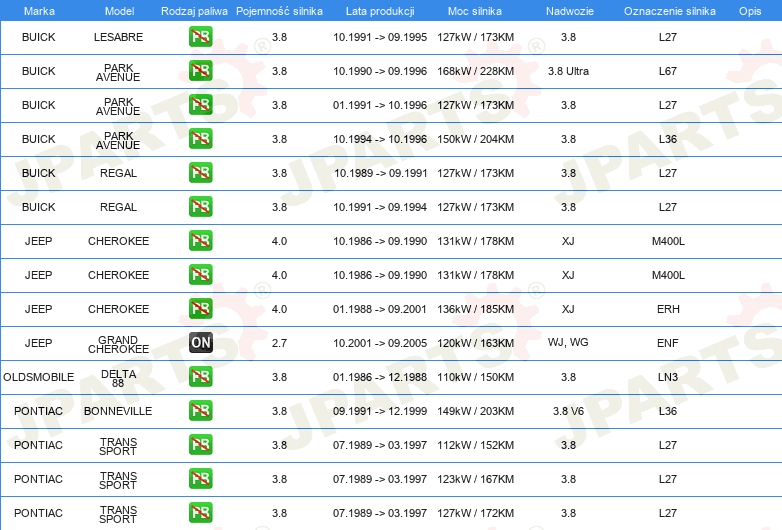Click the petrol icon in the Park Avenue 01.1991 row
Image resolution: width=782 pixels, height=530 pixels.
pyautogui.click(x=200, y=104)
